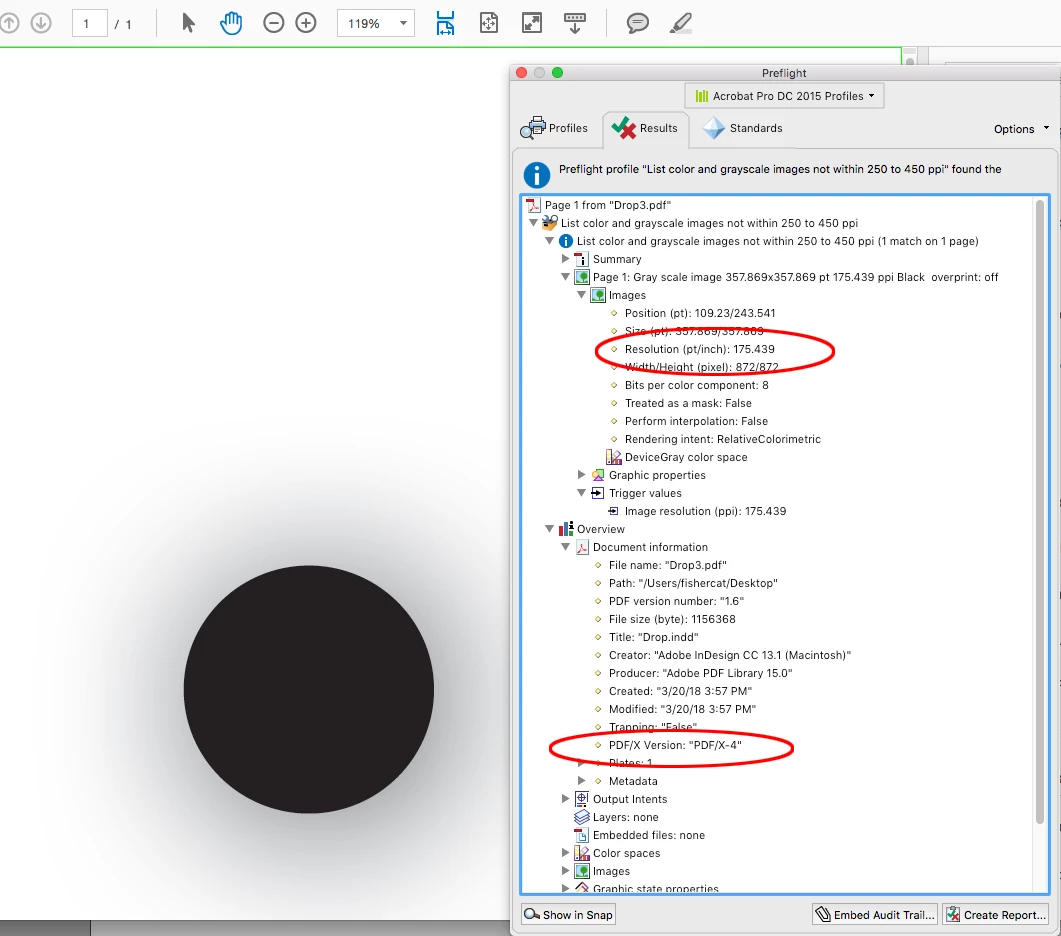Image resolution: width=1061 pixels, height=936 pixels.
Task: Select File name: "Drop3.pdf" row
Action: [667, 565]
